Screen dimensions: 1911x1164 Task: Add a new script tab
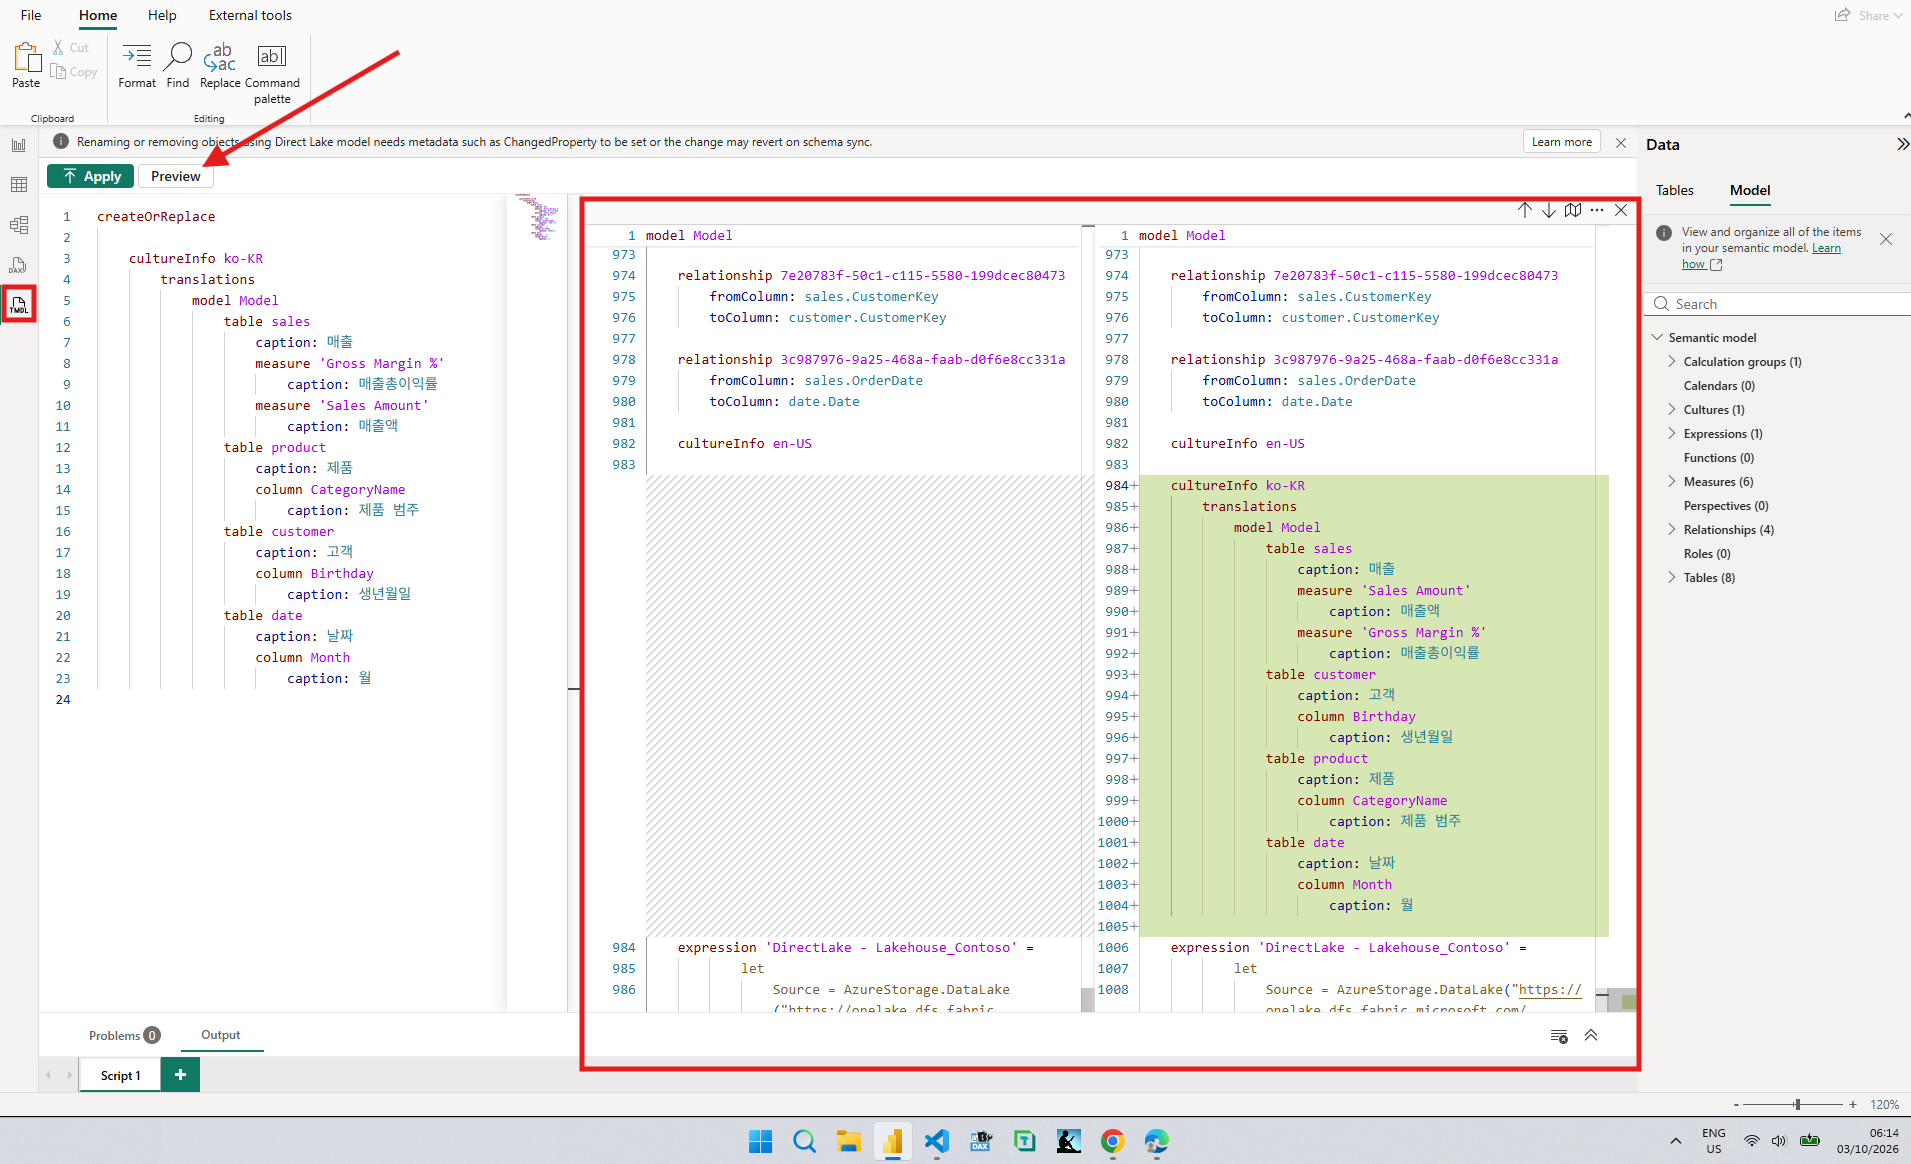(x=180, y=1075)
